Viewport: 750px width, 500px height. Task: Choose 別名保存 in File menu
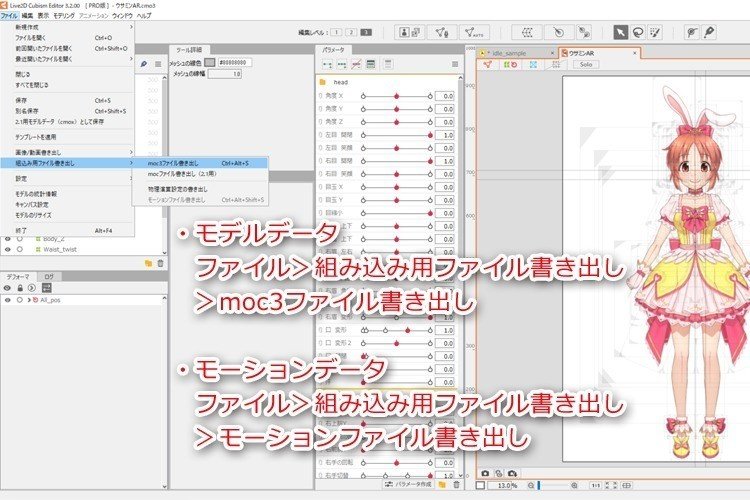click(x=67, y=111)
